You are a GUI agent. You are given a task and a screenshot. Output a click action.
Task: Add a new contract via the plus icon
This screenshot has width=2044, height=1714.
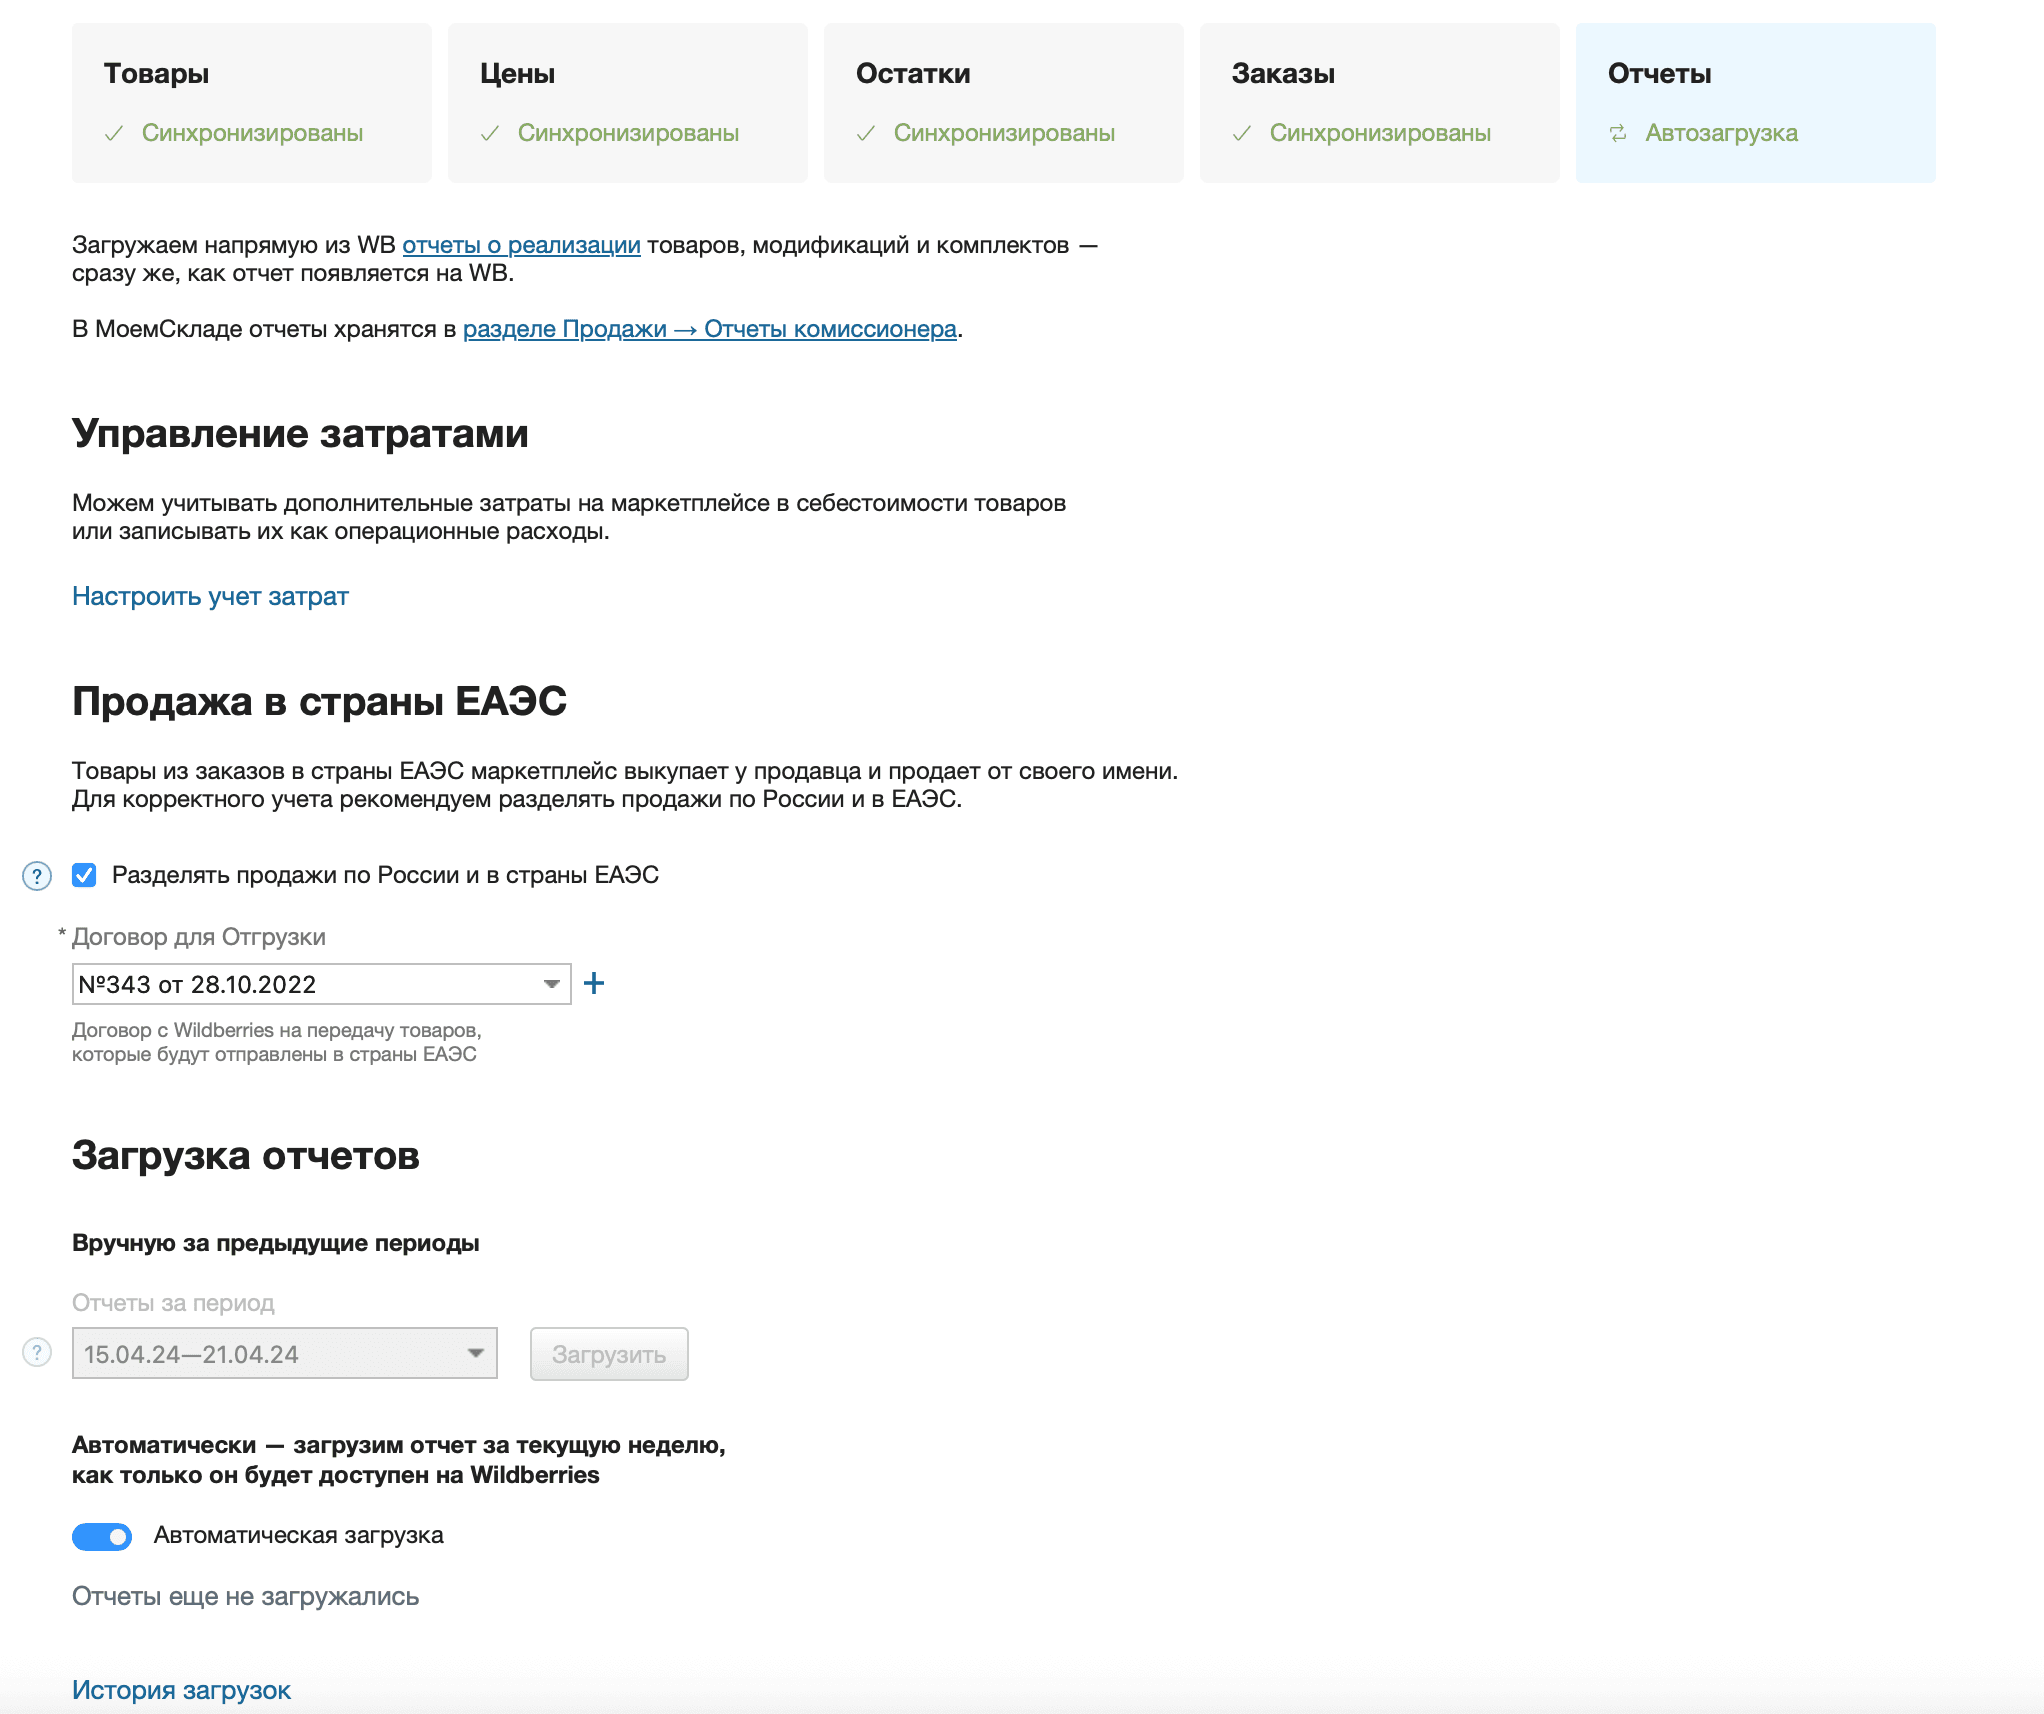594,983
